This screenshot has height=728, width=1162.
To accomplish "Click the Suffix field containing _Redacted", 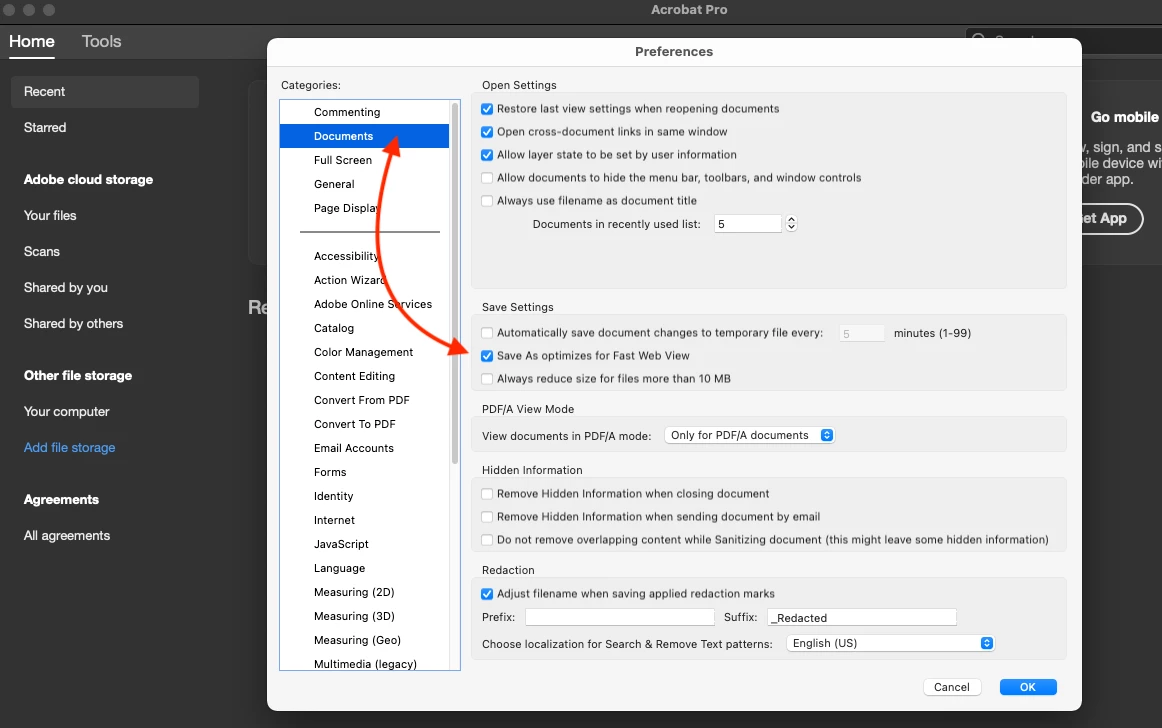I will (862, 617).
